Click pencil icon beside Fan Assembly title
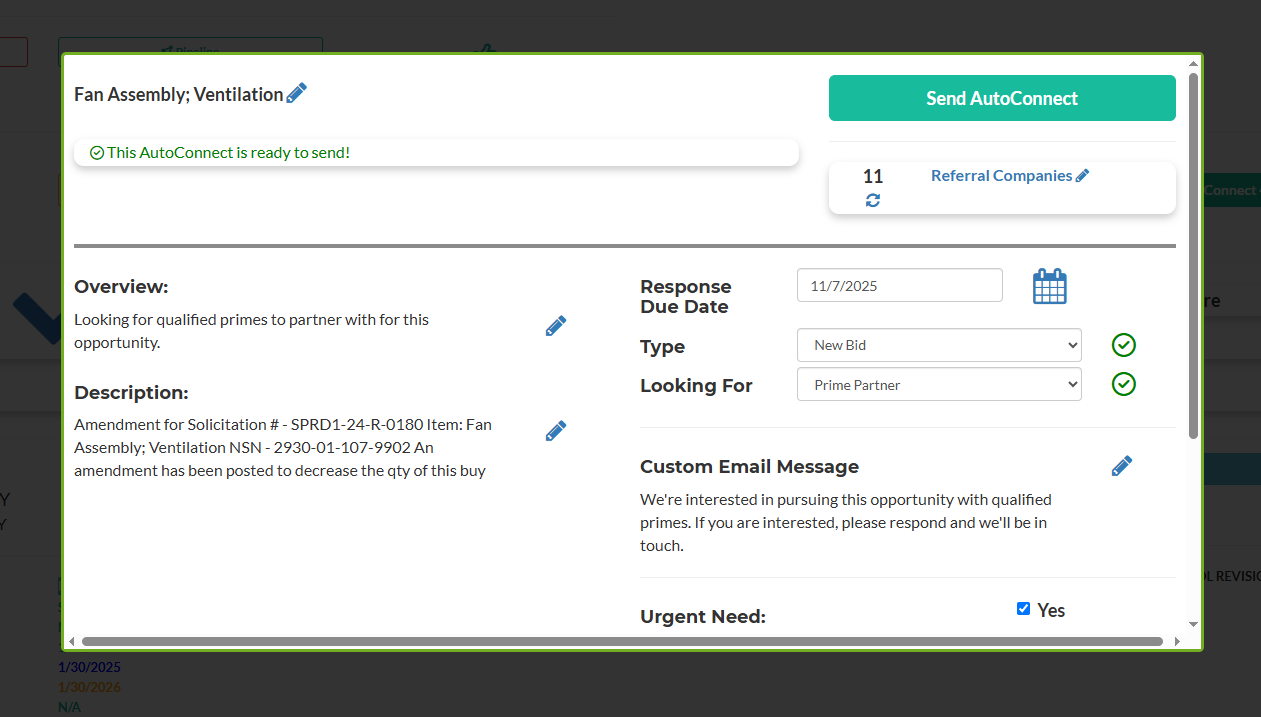This screenshot has width=1261, height=717. 297,93
